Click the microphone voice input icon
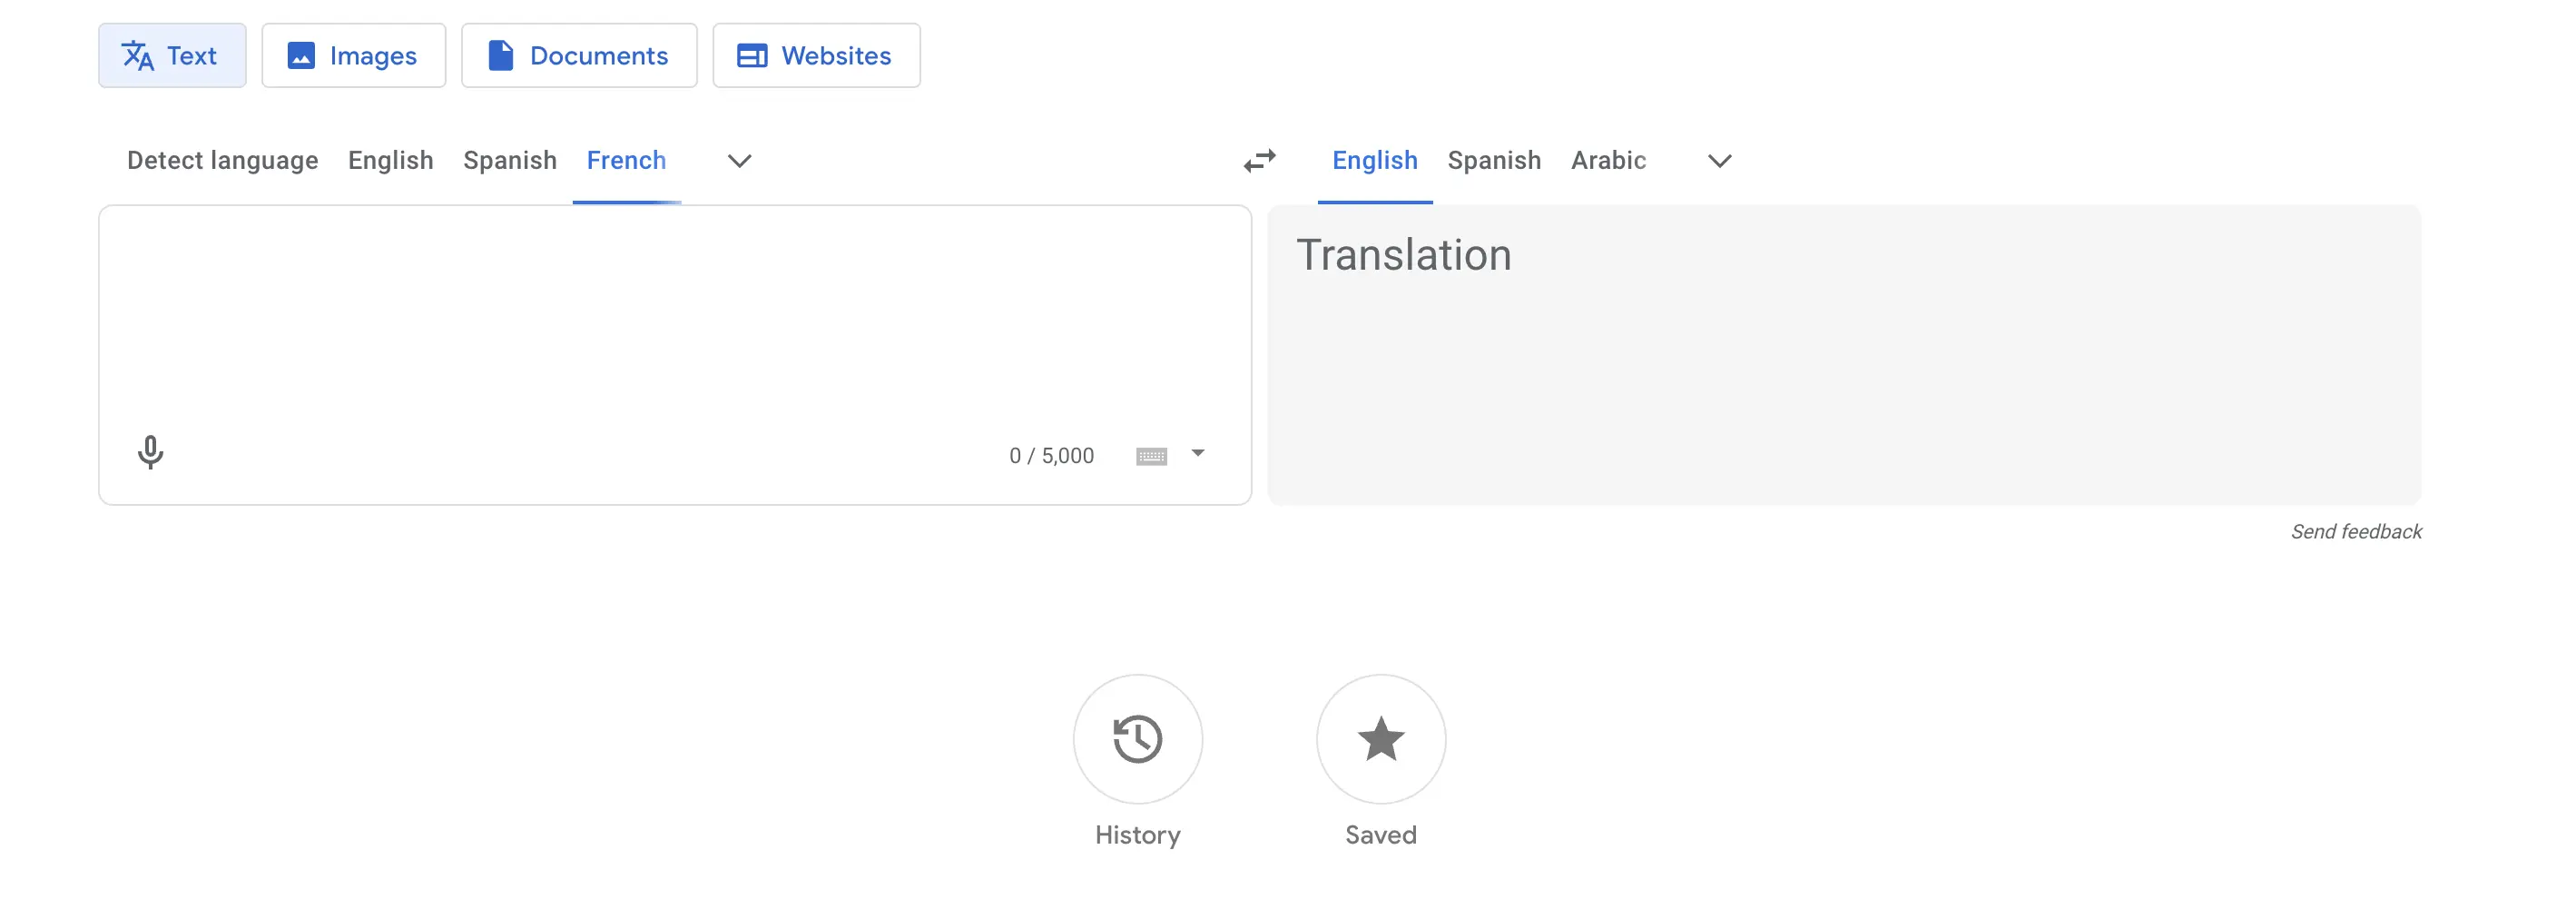2576x909 pixels. (150, 452)
